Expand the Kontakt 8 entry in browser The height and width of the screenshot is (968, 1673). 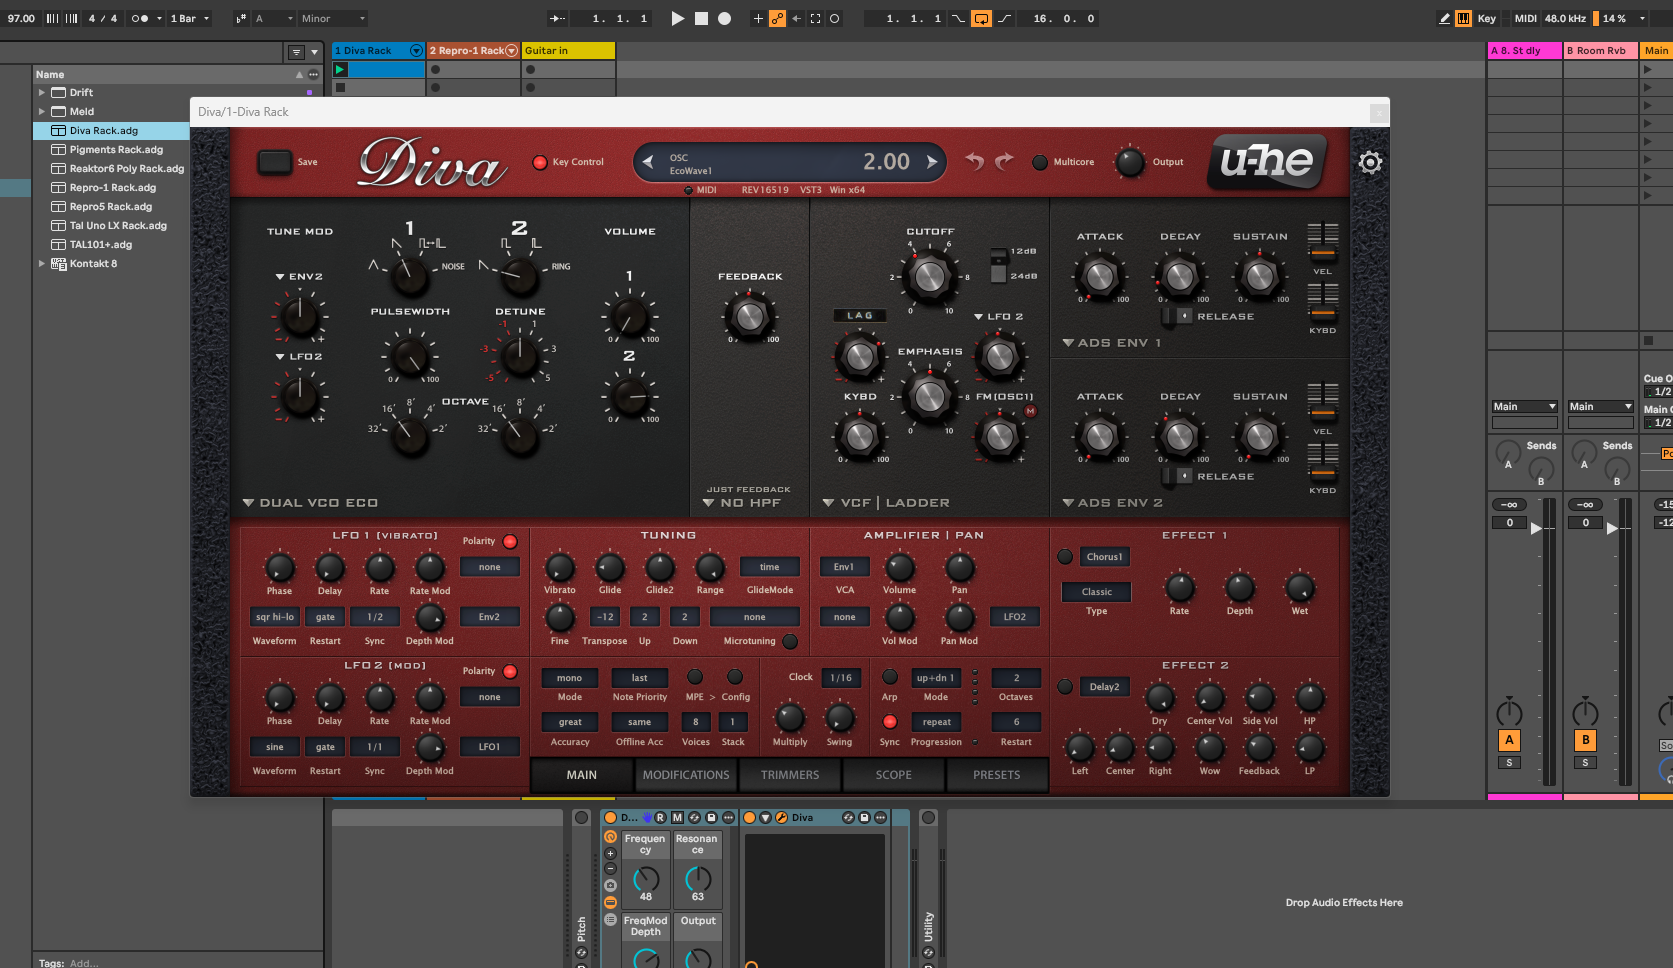(x=42, y=264)
